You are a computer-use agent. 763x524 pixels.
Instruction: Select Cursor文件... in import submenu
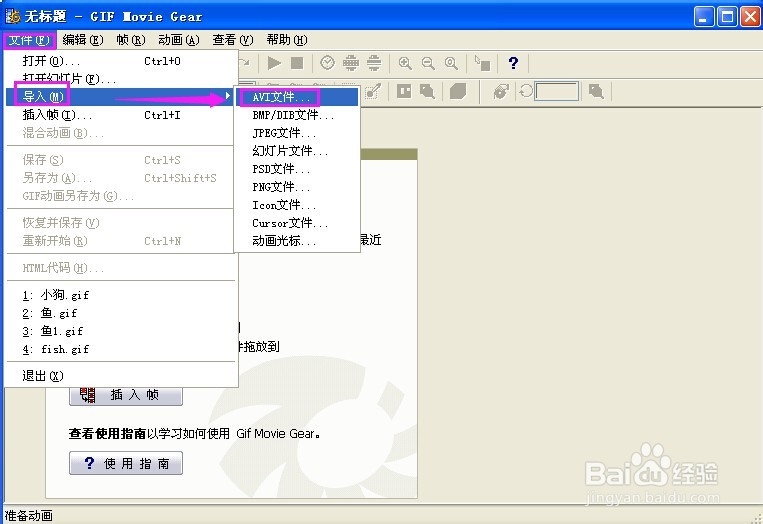[x=297, y=223]
